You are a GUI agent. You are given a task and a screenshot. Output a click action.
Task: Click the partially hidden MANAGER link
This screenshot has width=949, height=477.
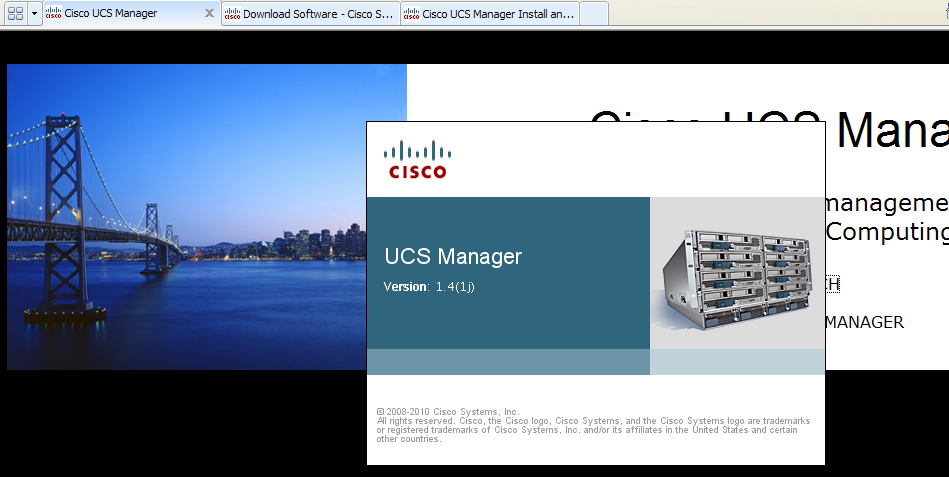864,322
